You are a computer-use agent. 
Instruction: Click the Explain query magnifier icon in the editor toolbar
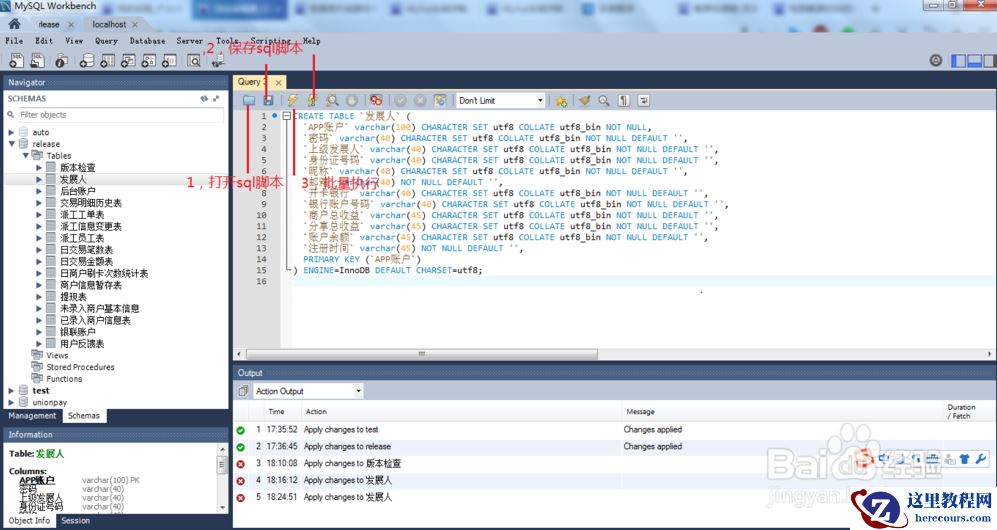pos(332,101)
